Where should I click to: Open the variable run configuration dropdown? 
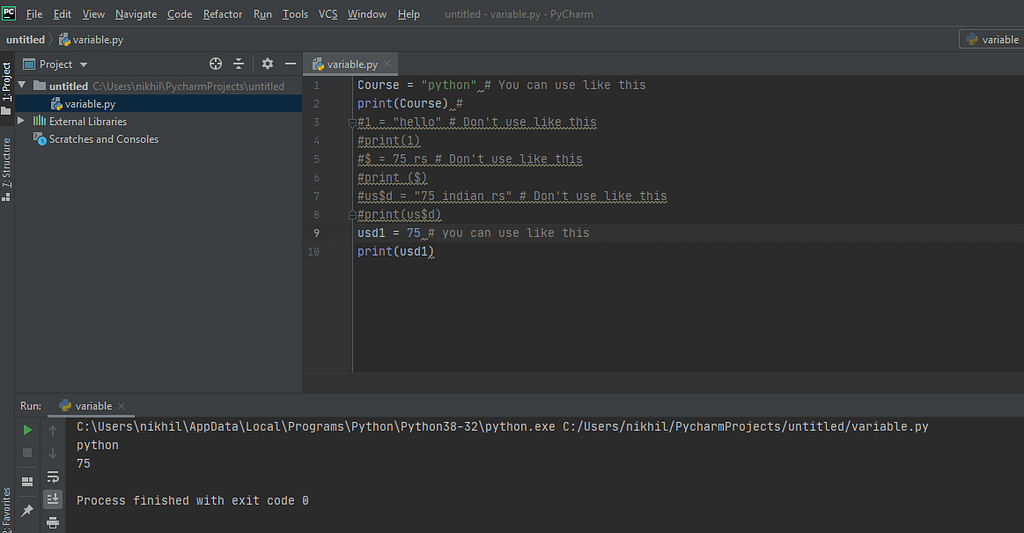pyautogui.click(x=991, y=40)
